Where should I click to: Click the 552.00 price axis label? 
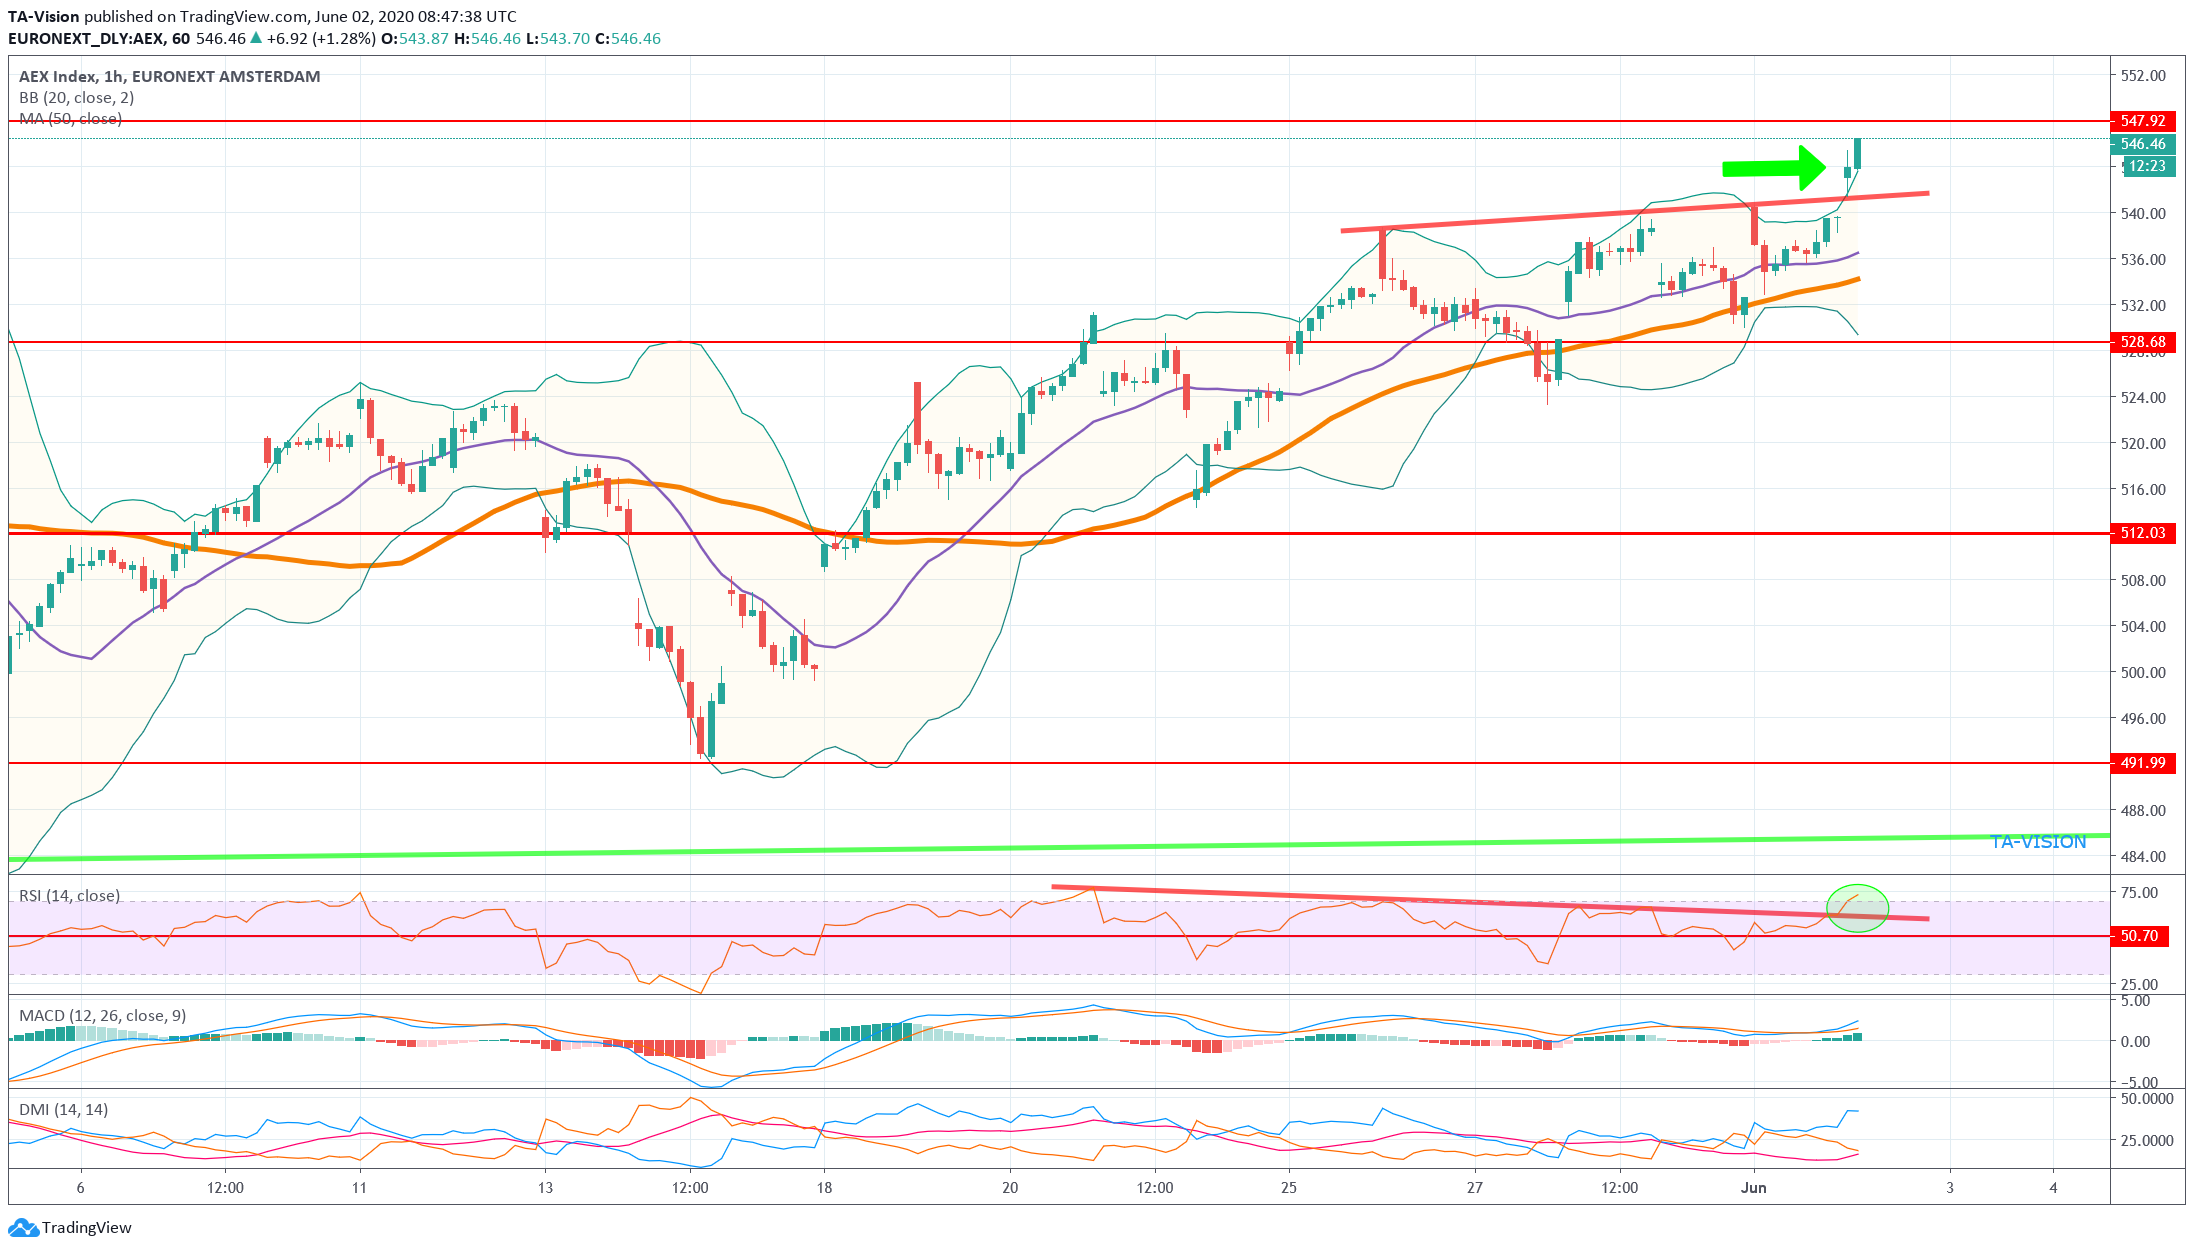click(x=2143, y=76)
